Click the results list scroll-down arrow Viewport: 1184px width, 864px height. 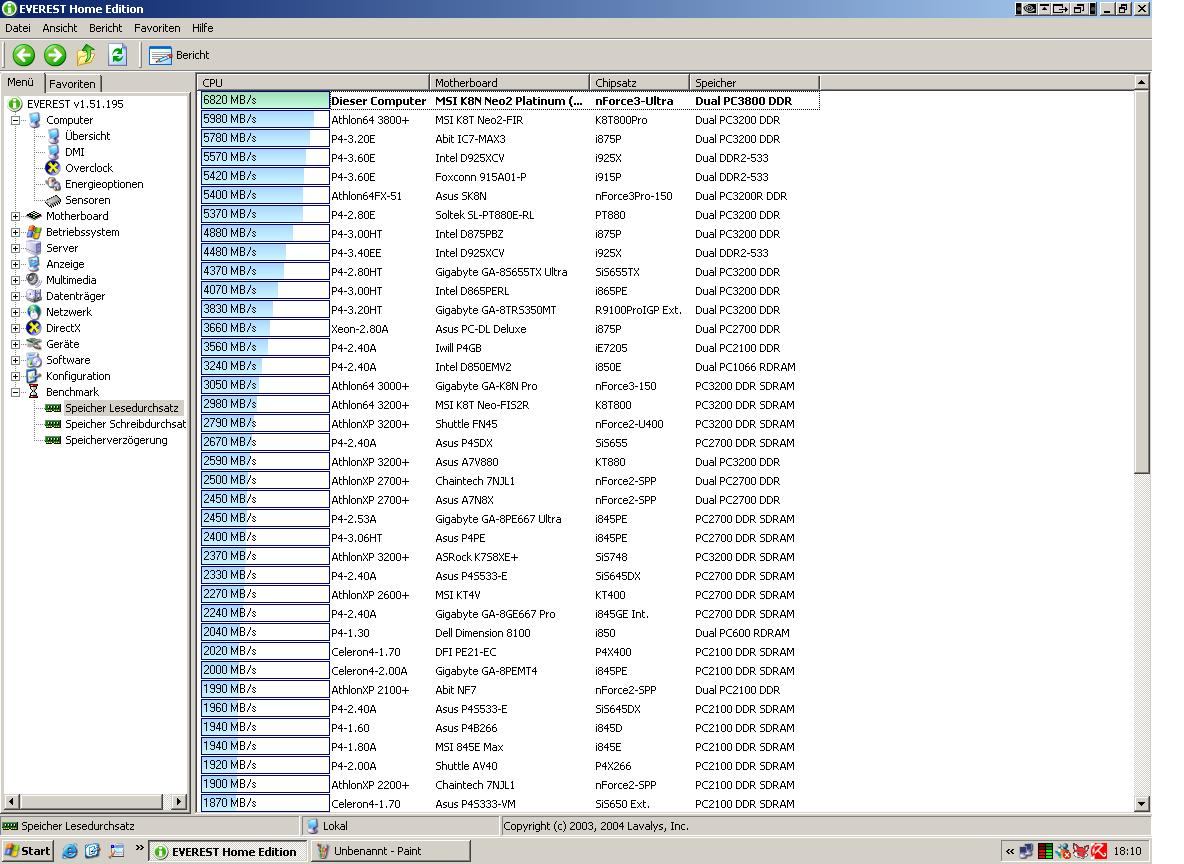(1142, 804)
